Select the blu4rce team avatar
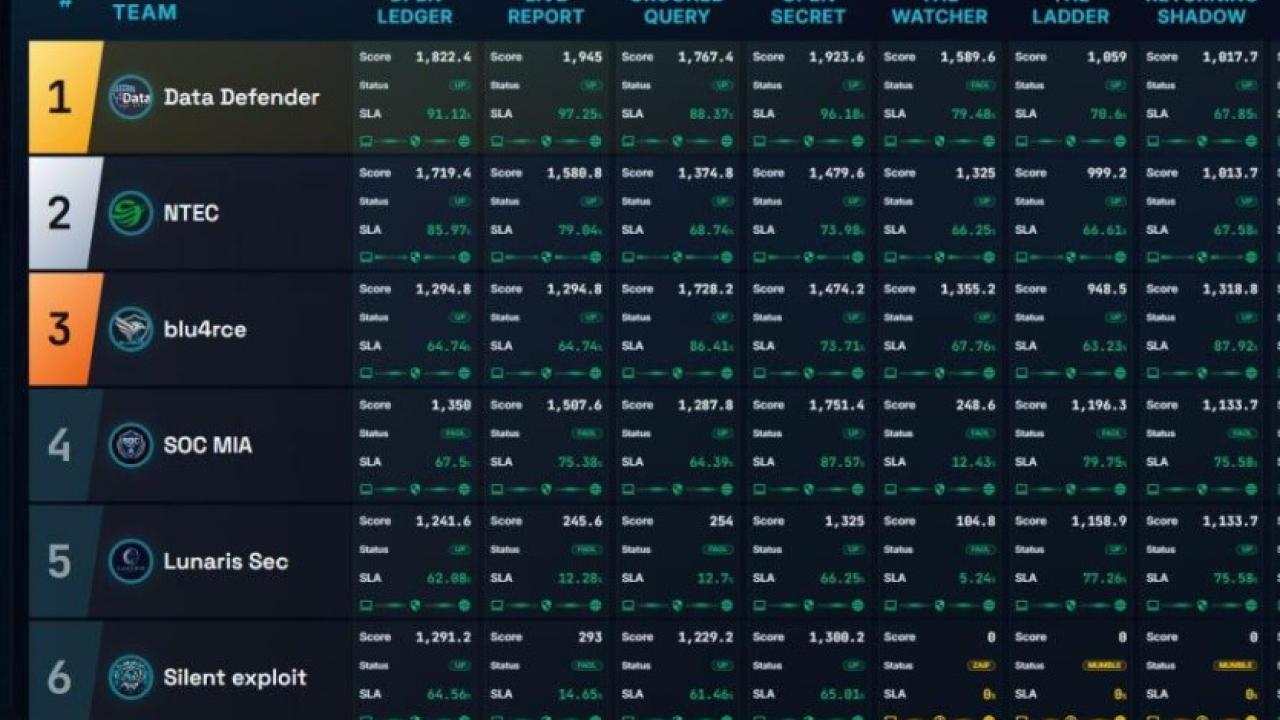The height and width of the screenshot is (720, 1280). click(131, 329)
